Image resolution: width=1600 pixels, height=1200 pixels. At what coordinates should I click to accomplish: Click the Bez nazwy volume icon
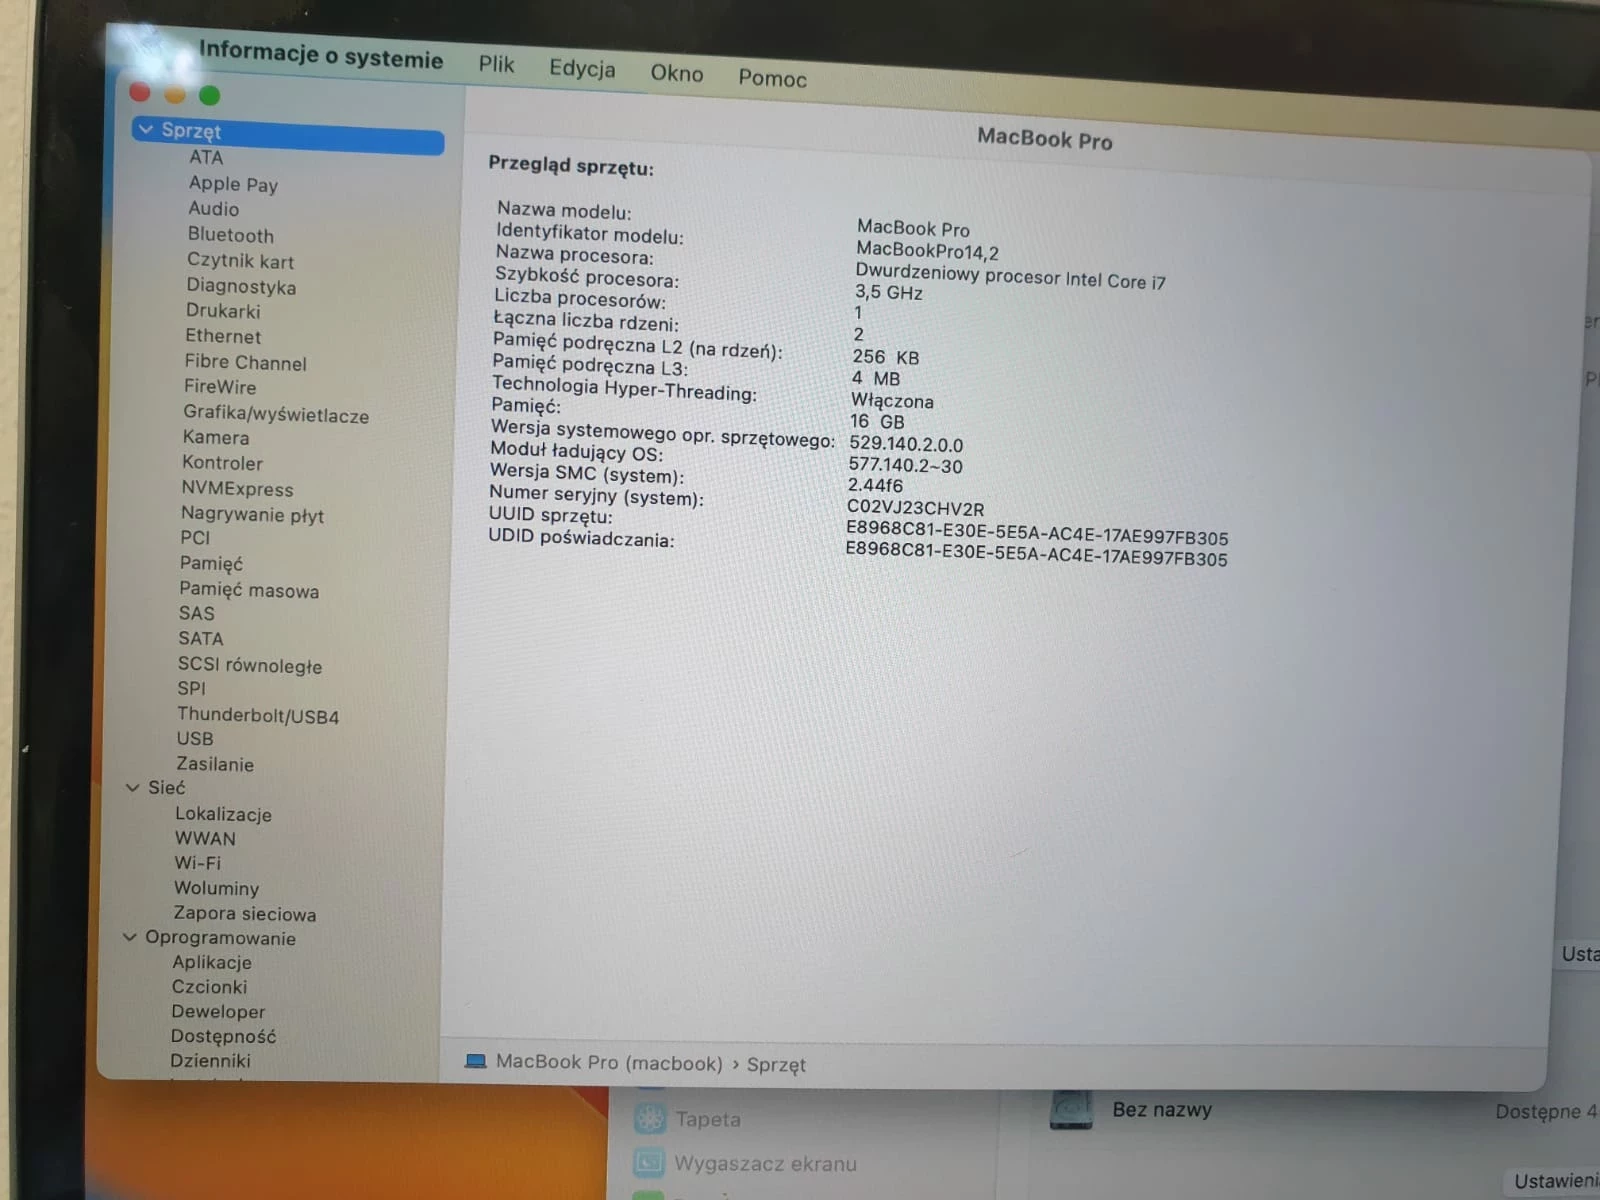click(x=1070, y=1108)
